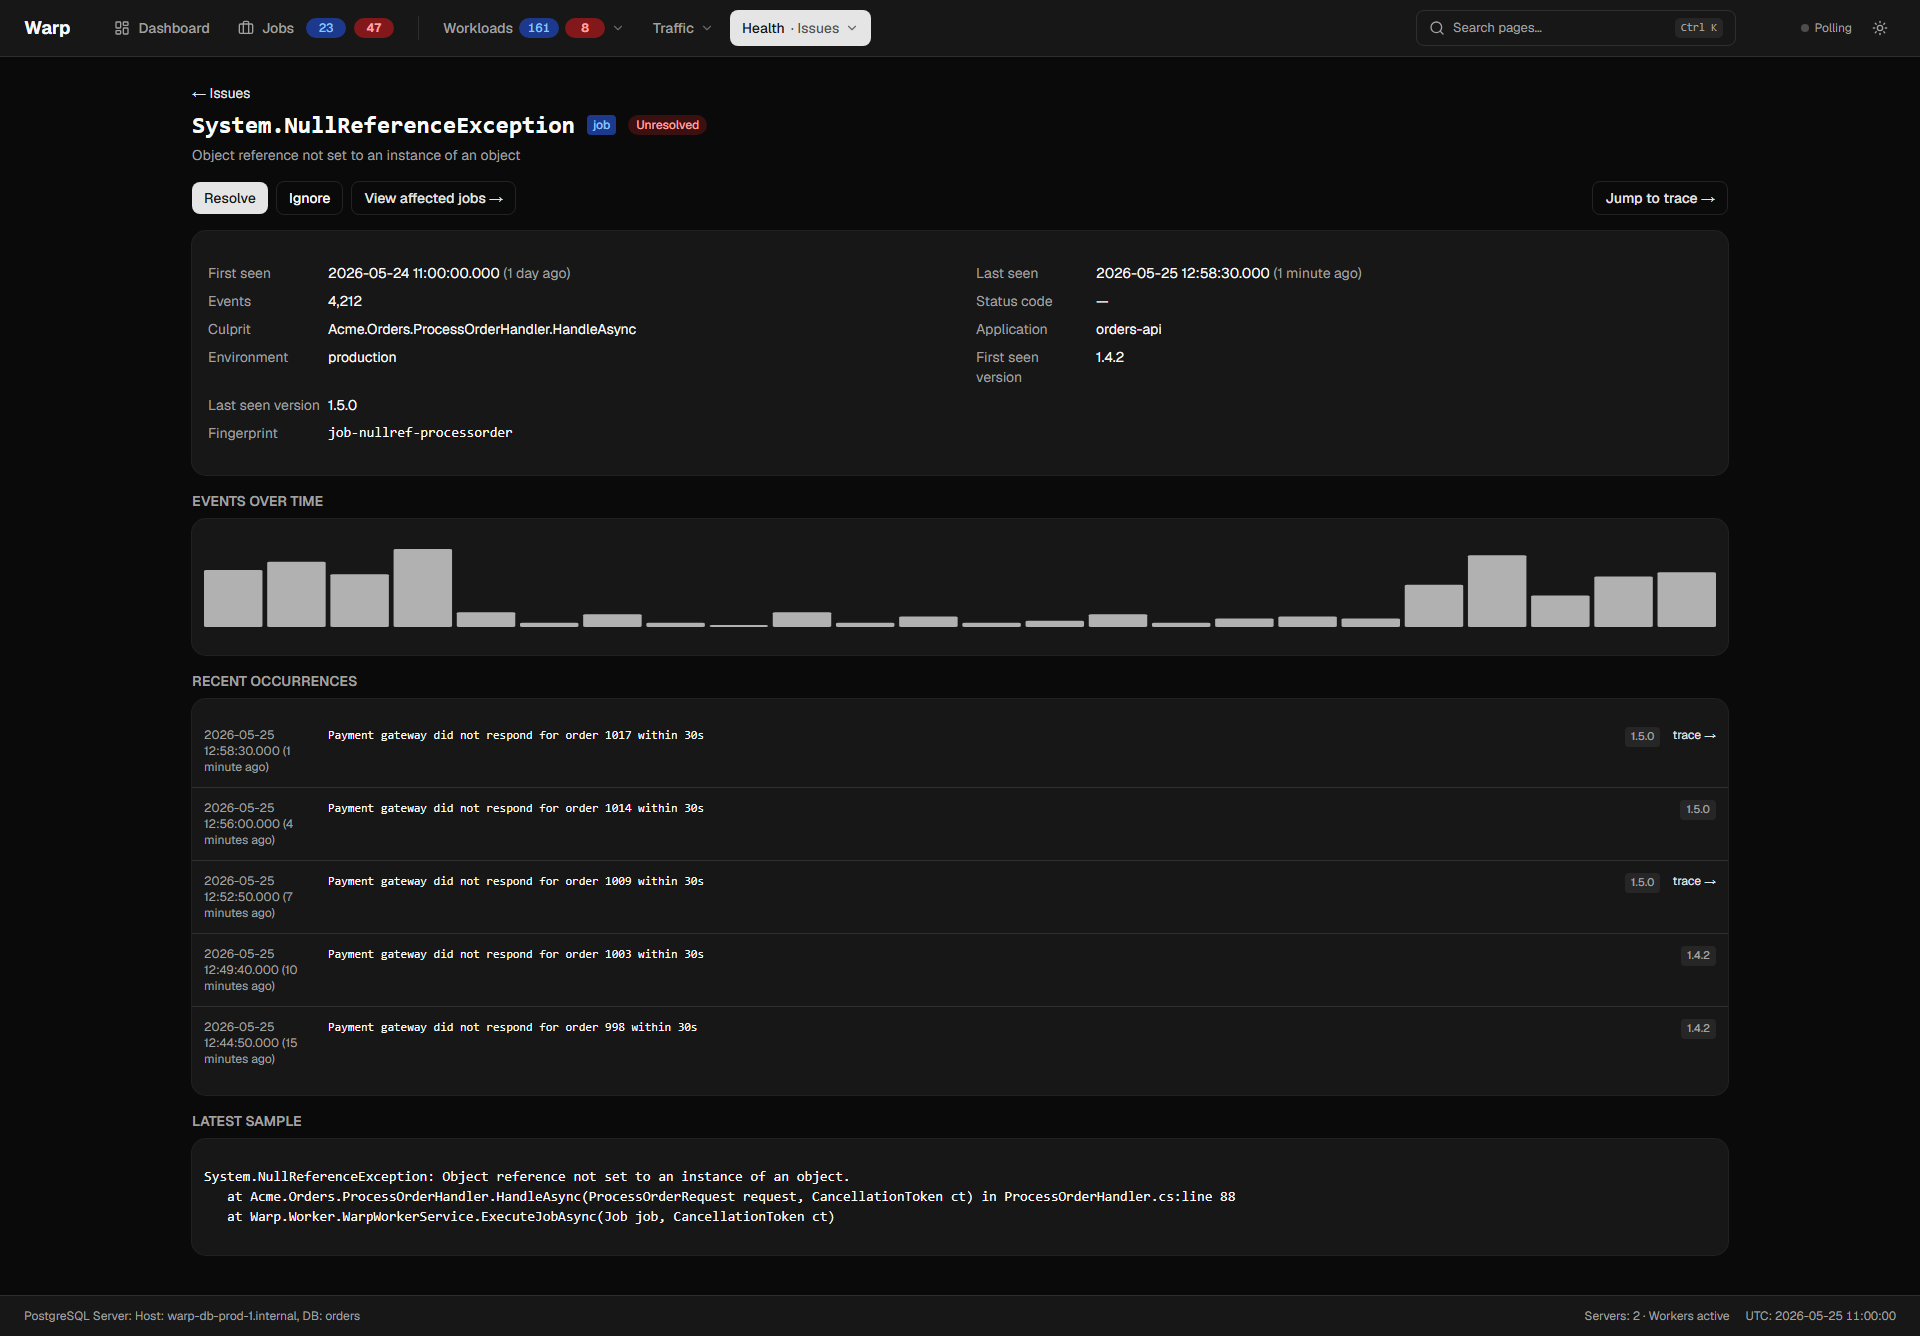Open the Dashboard page
Viewport: 1920px width, 1336px height.
point(162,28)
